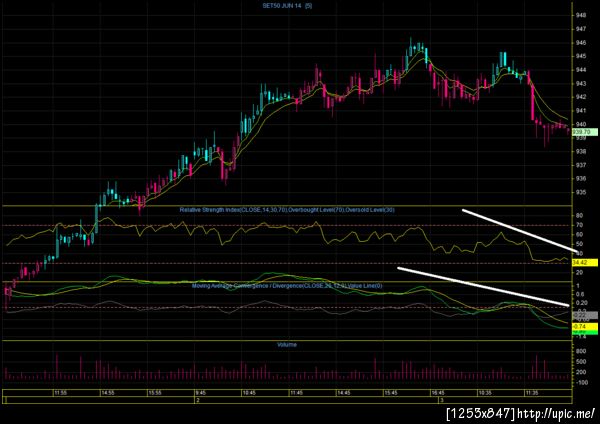Select the 9:45 time axis marker
This screenshot has width=600, height=424.
coord(201,393)
